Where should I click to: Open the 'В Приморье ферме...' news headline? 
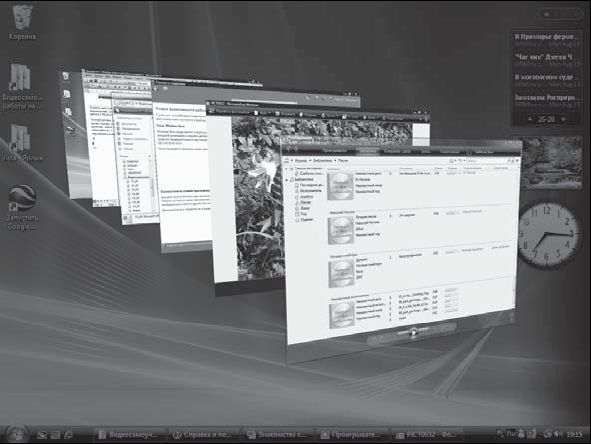(545, 37)
